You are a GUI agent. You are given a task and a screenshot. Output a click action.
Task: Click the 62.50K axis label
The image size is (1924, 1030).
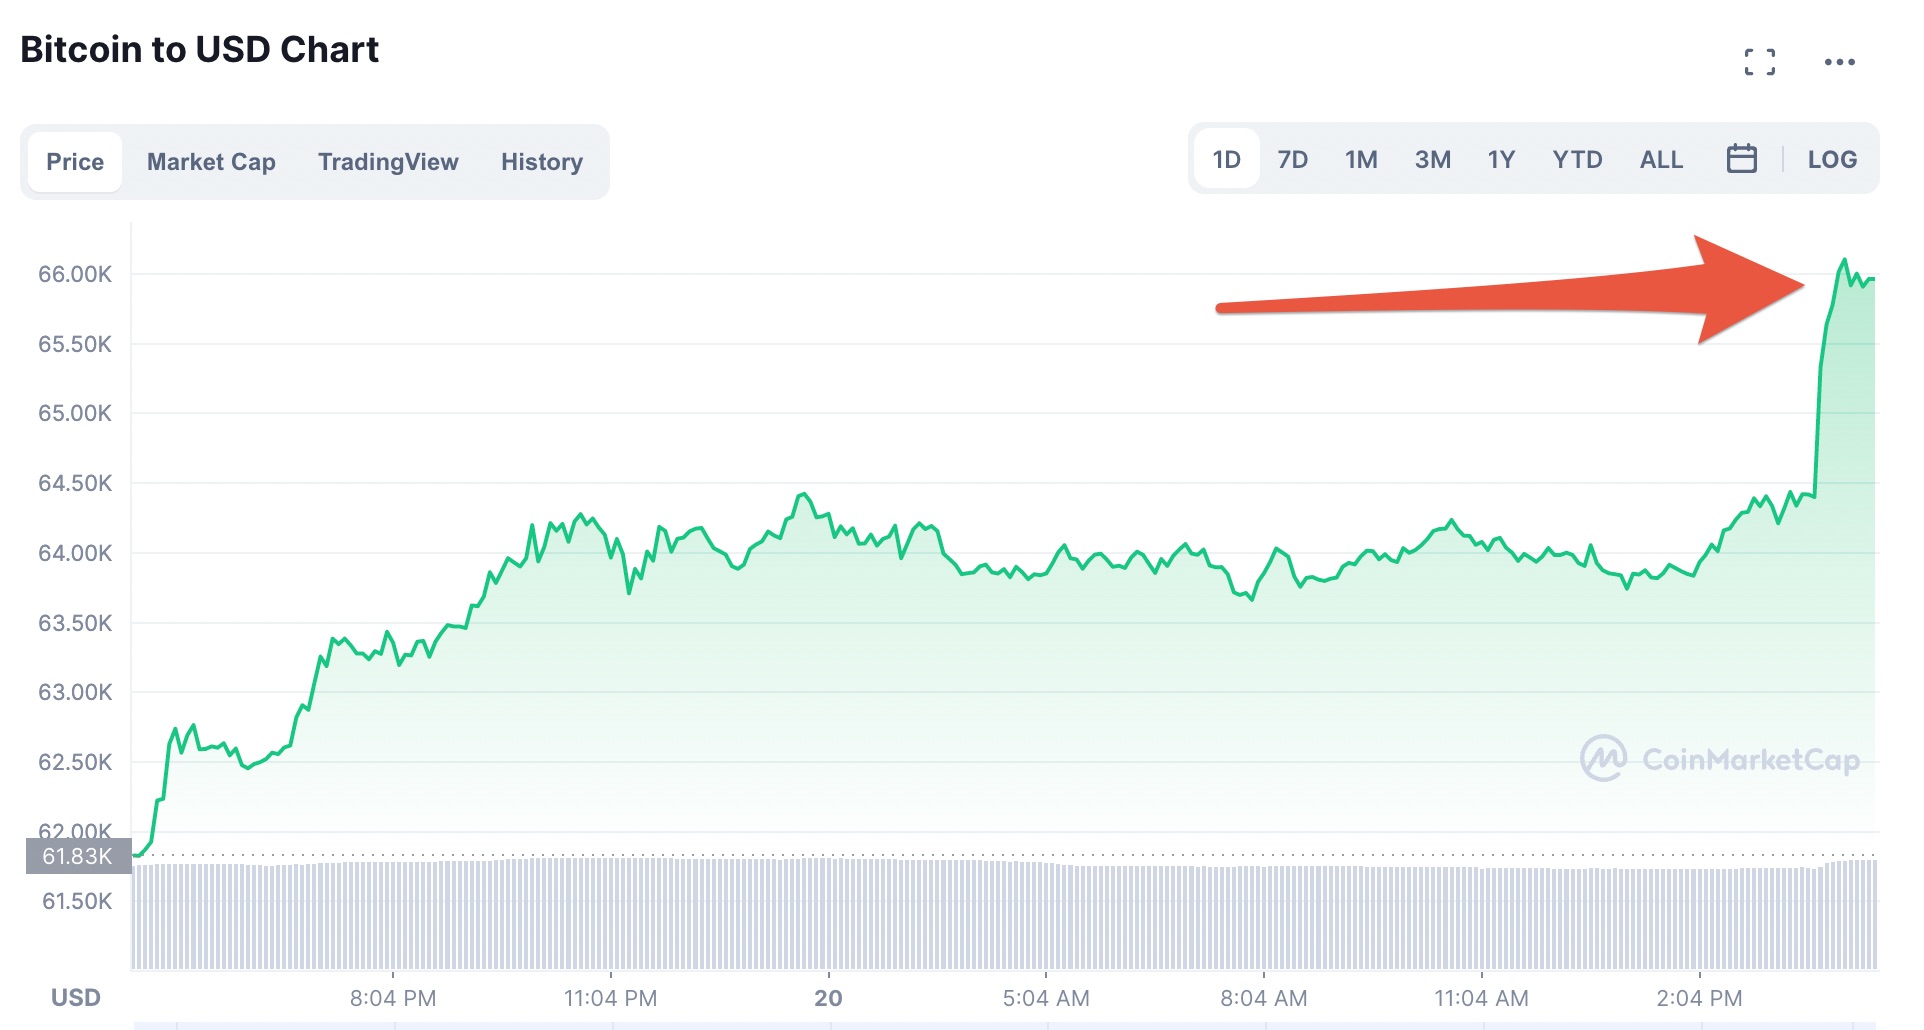click(x=75, y=762)
